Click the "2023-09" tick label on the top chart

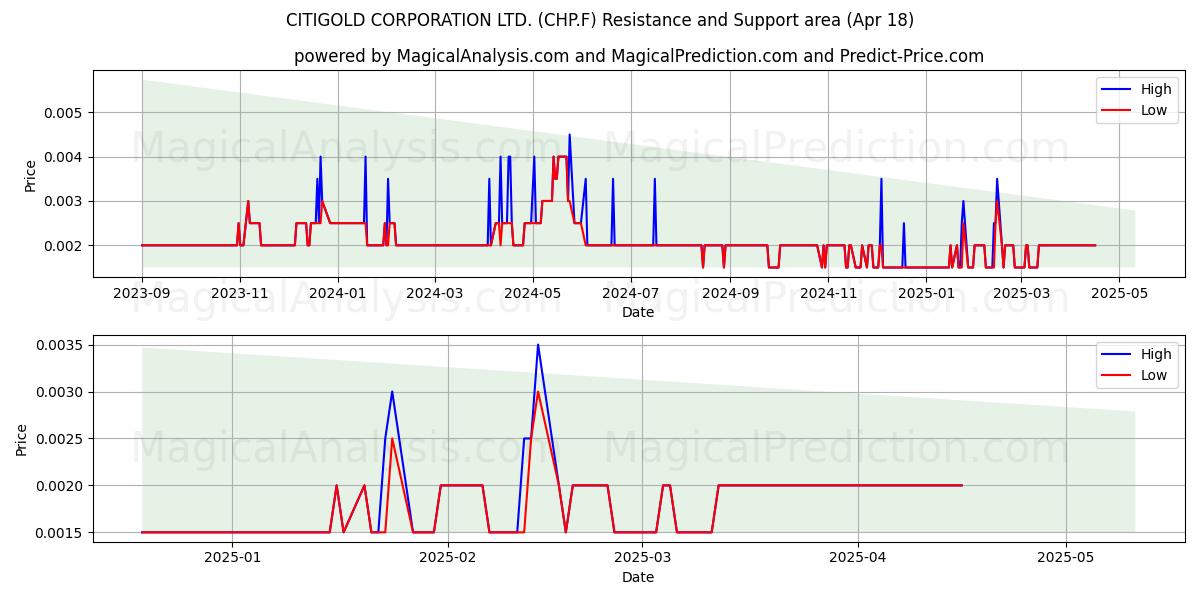pyautogui.click(x=142, y=293)
